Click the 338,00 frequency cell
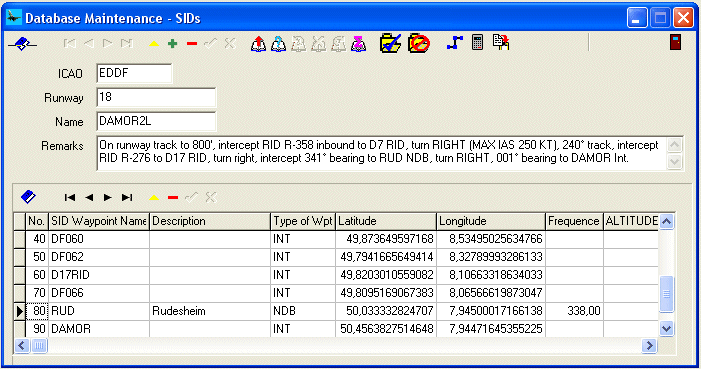This screenshot has height=369, width=701. pyautogui.click(x=574, y=311)
